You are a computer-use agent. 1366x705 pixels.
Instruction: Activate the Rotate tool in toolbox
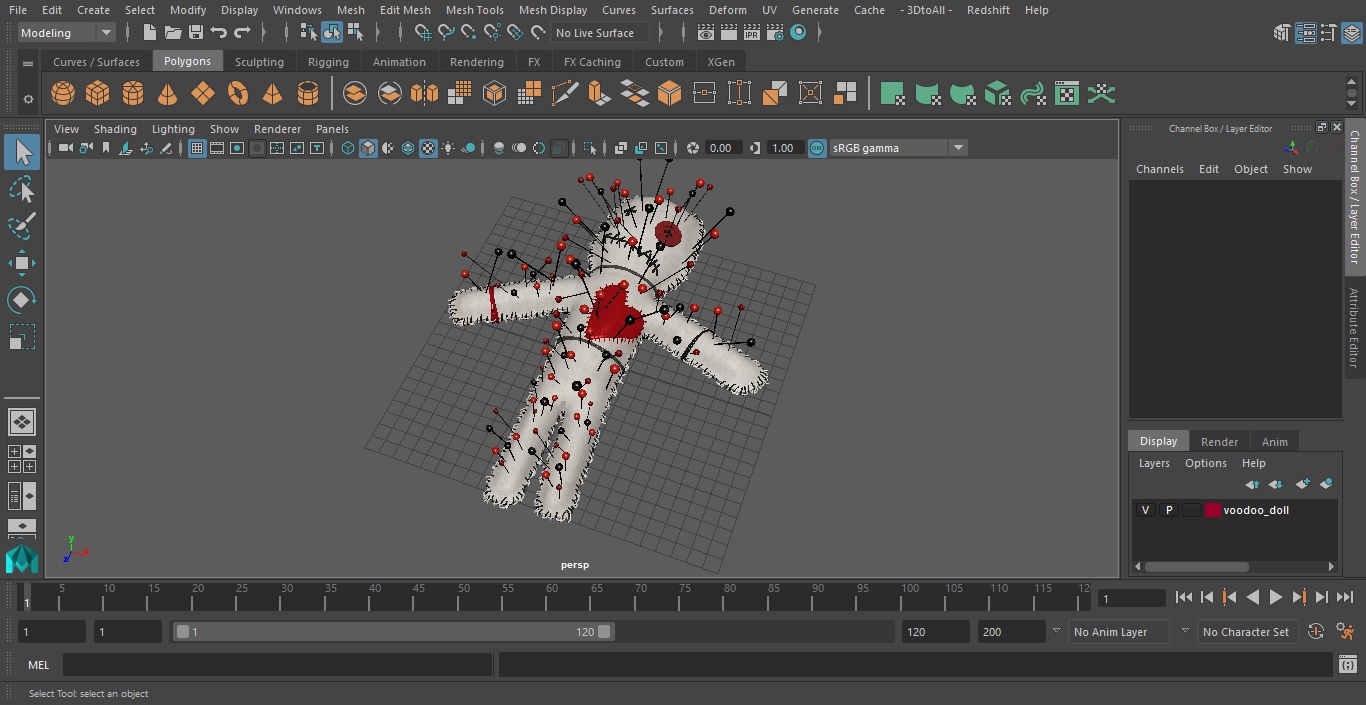tap(22, 300)
